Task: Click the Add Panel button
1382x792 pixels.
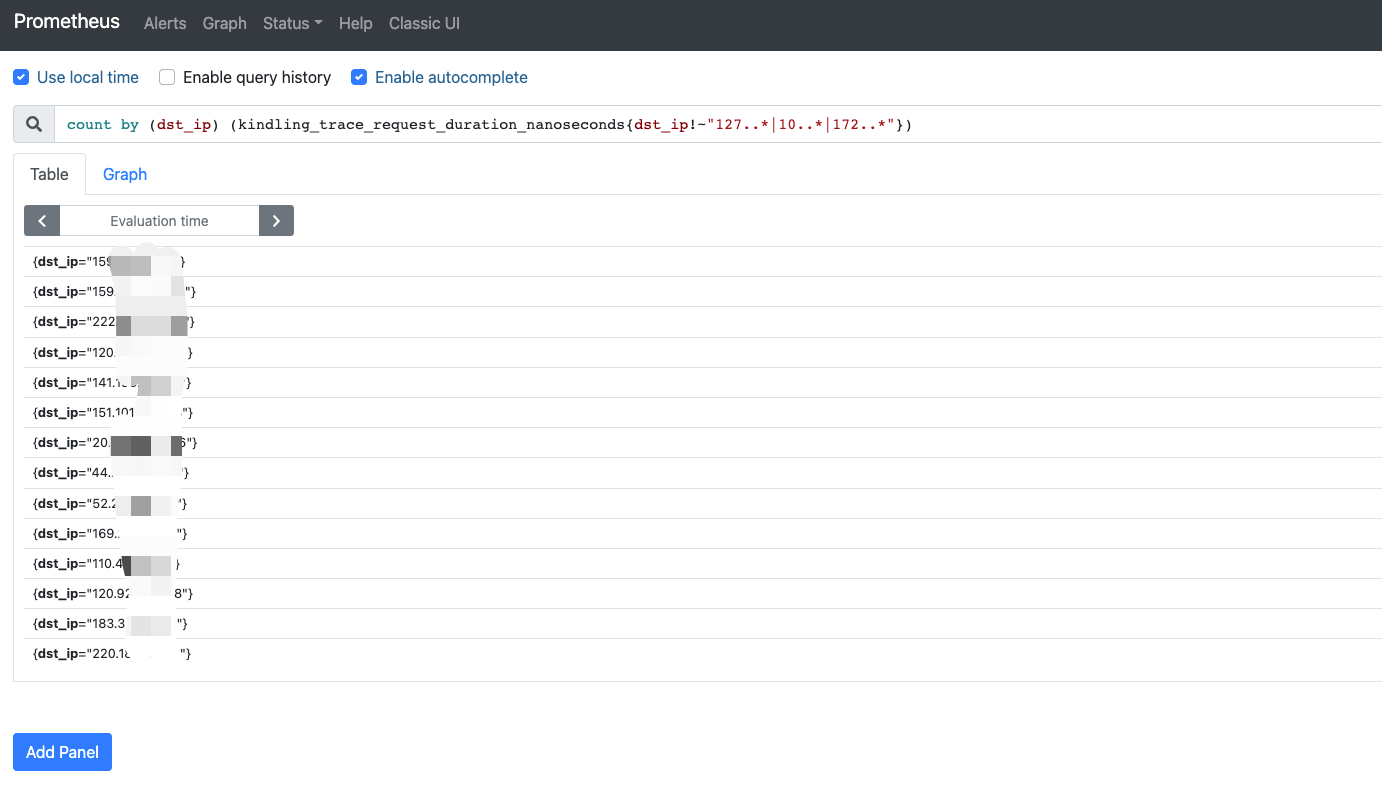Action: pyautogui.click(x=62, y=752)
